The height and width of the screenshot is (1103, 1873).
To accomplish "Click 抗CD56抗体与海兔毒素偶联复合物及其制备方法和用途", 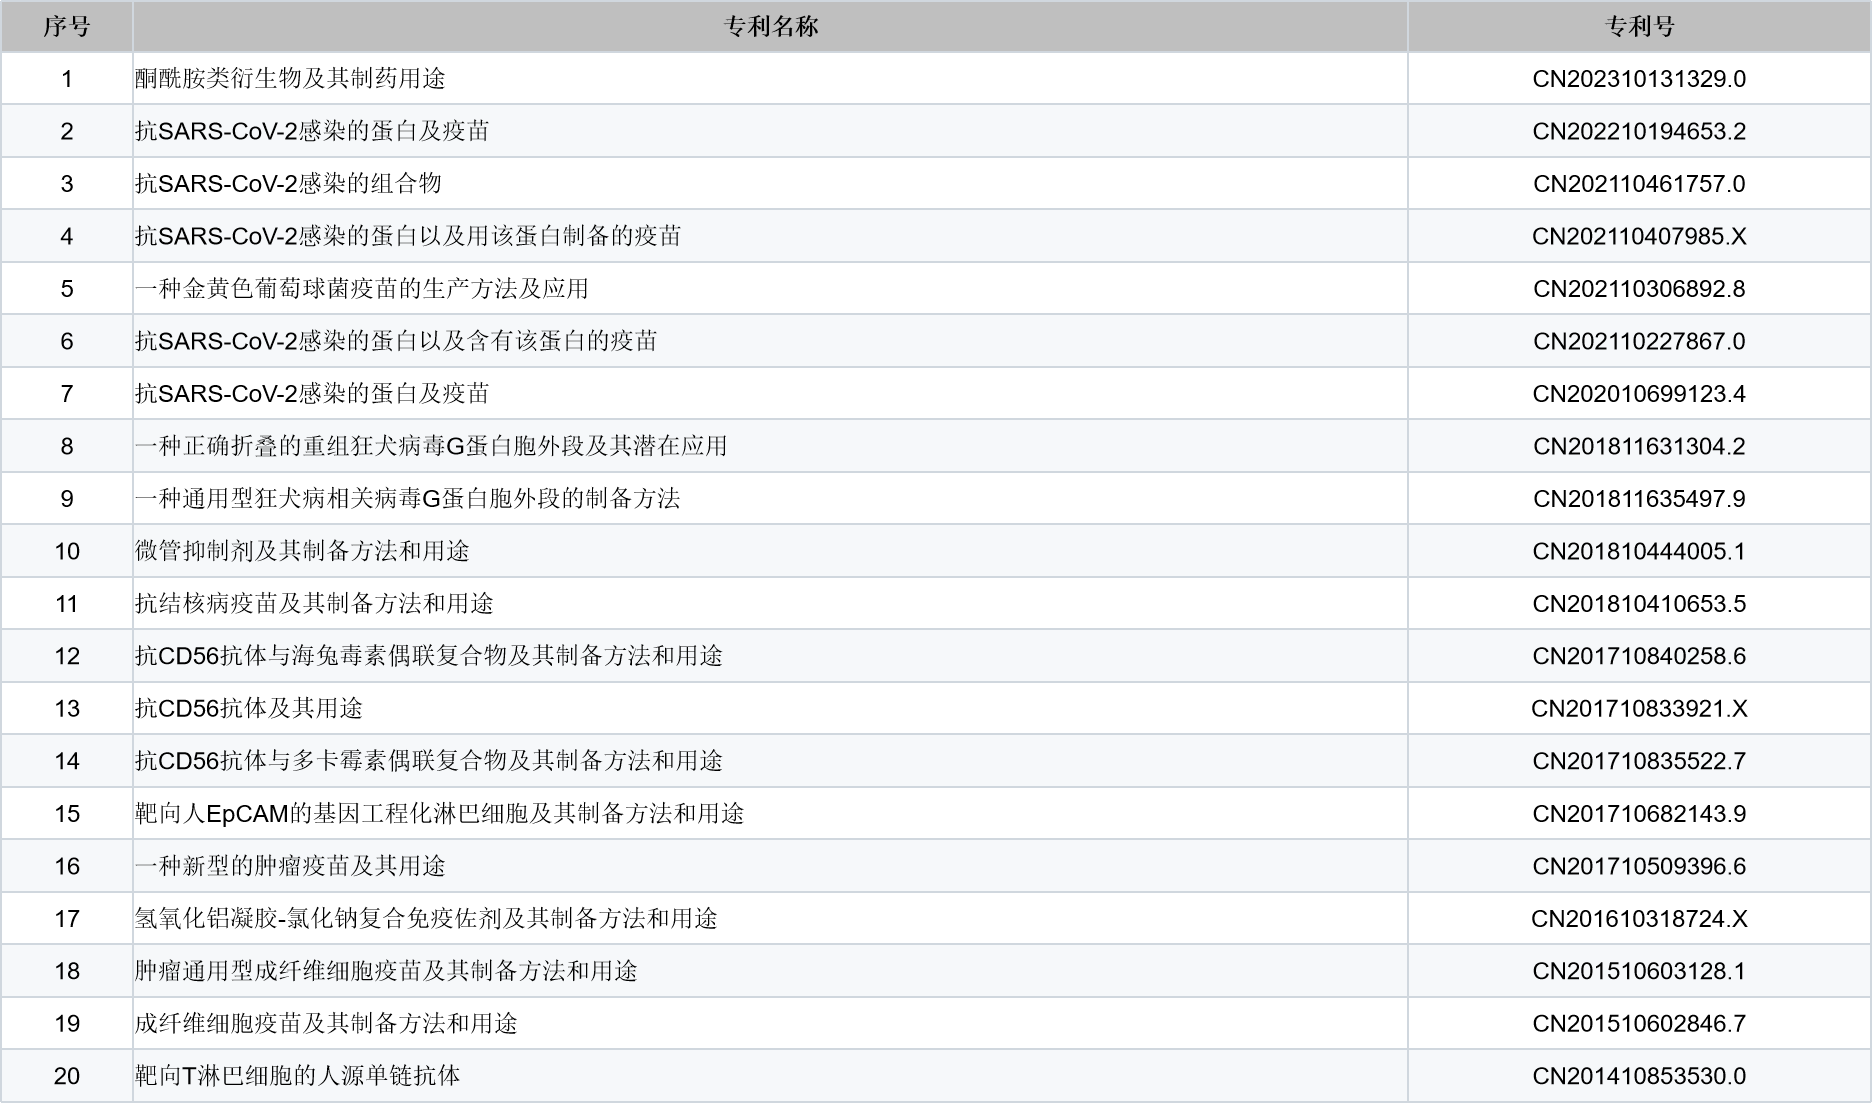I will click(429, 656).
